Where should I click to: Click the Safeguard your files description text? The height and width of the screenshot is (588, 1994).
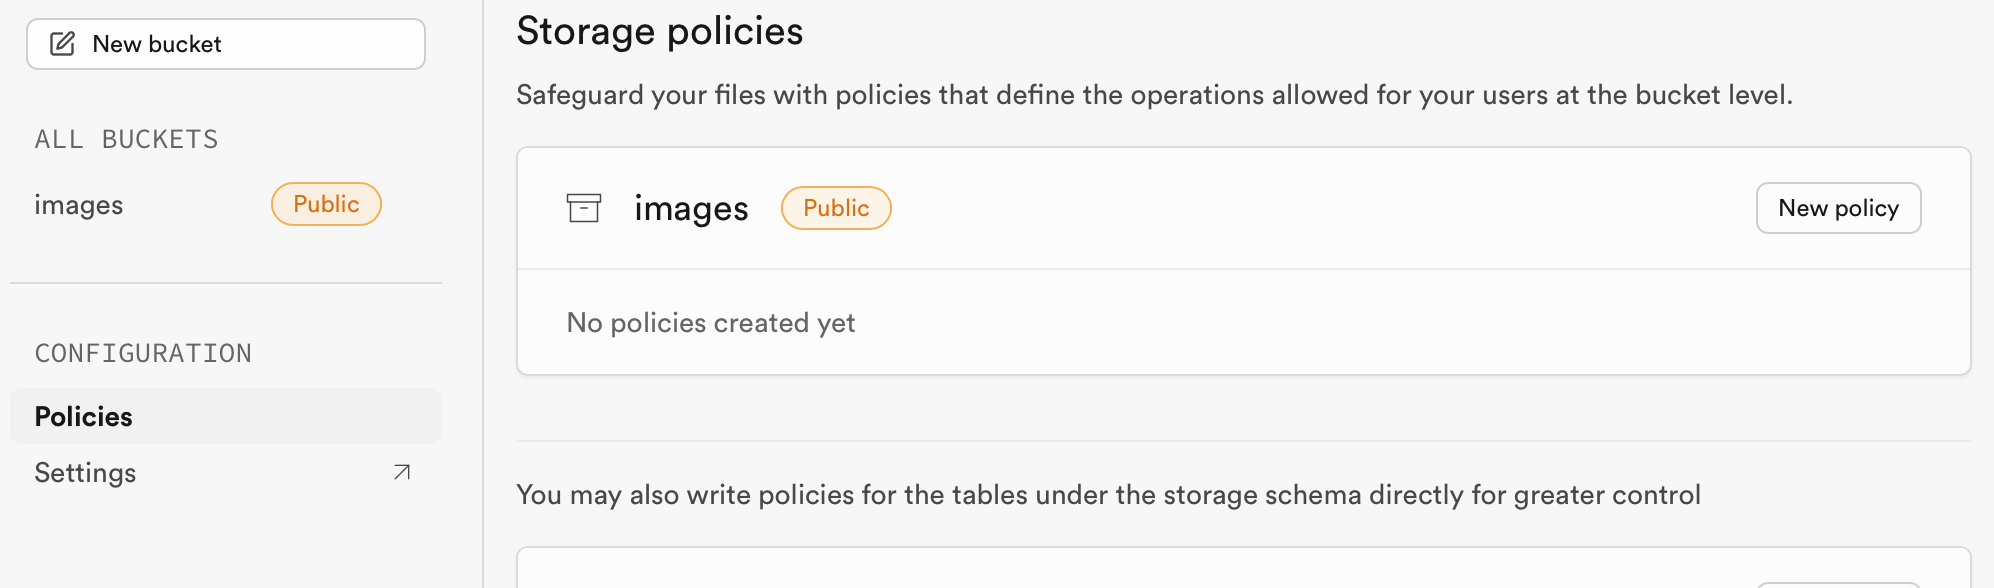(x=1154, y=95)
